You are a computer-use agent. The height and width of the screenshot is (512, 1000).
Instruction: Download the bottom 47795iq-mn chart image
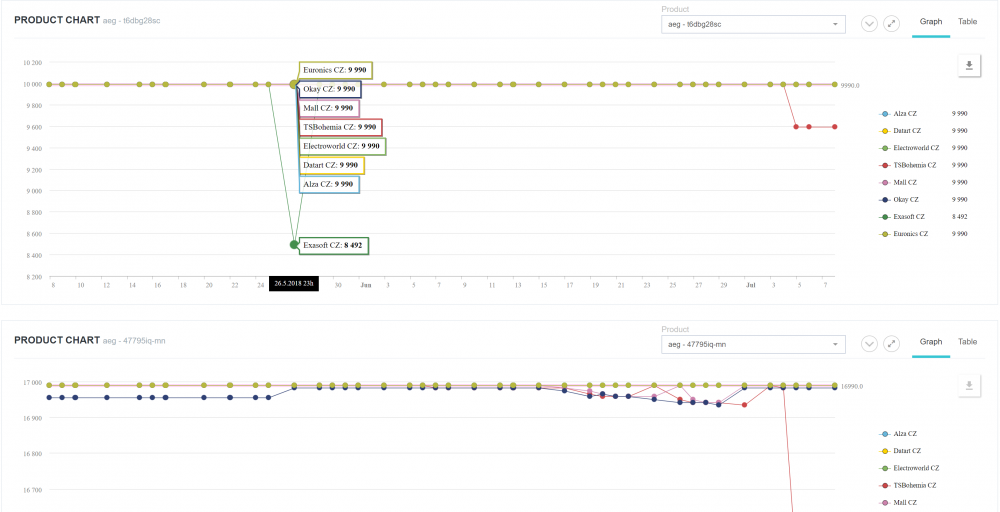coord(969,385)
